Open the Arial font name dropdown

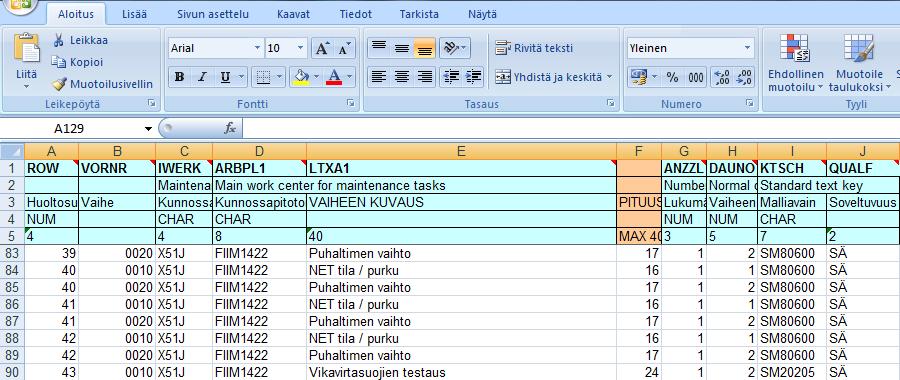[257, 49]
